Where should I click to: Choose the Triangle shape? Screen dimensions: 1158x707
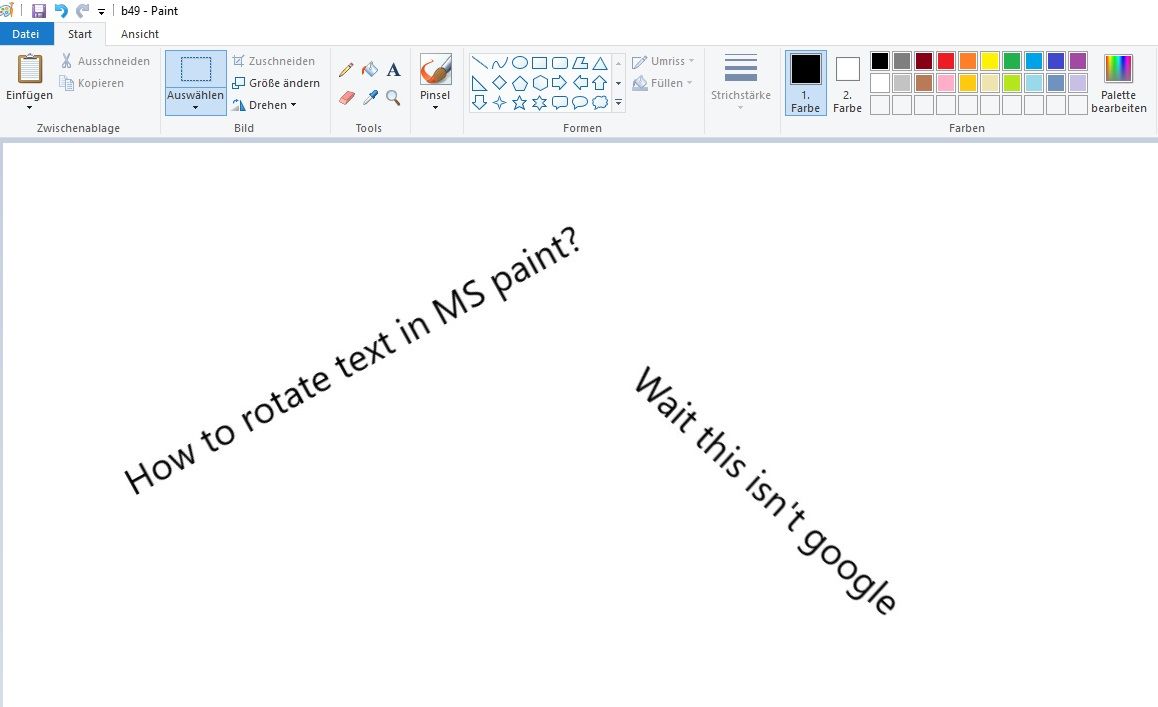(x=600, y=63)
